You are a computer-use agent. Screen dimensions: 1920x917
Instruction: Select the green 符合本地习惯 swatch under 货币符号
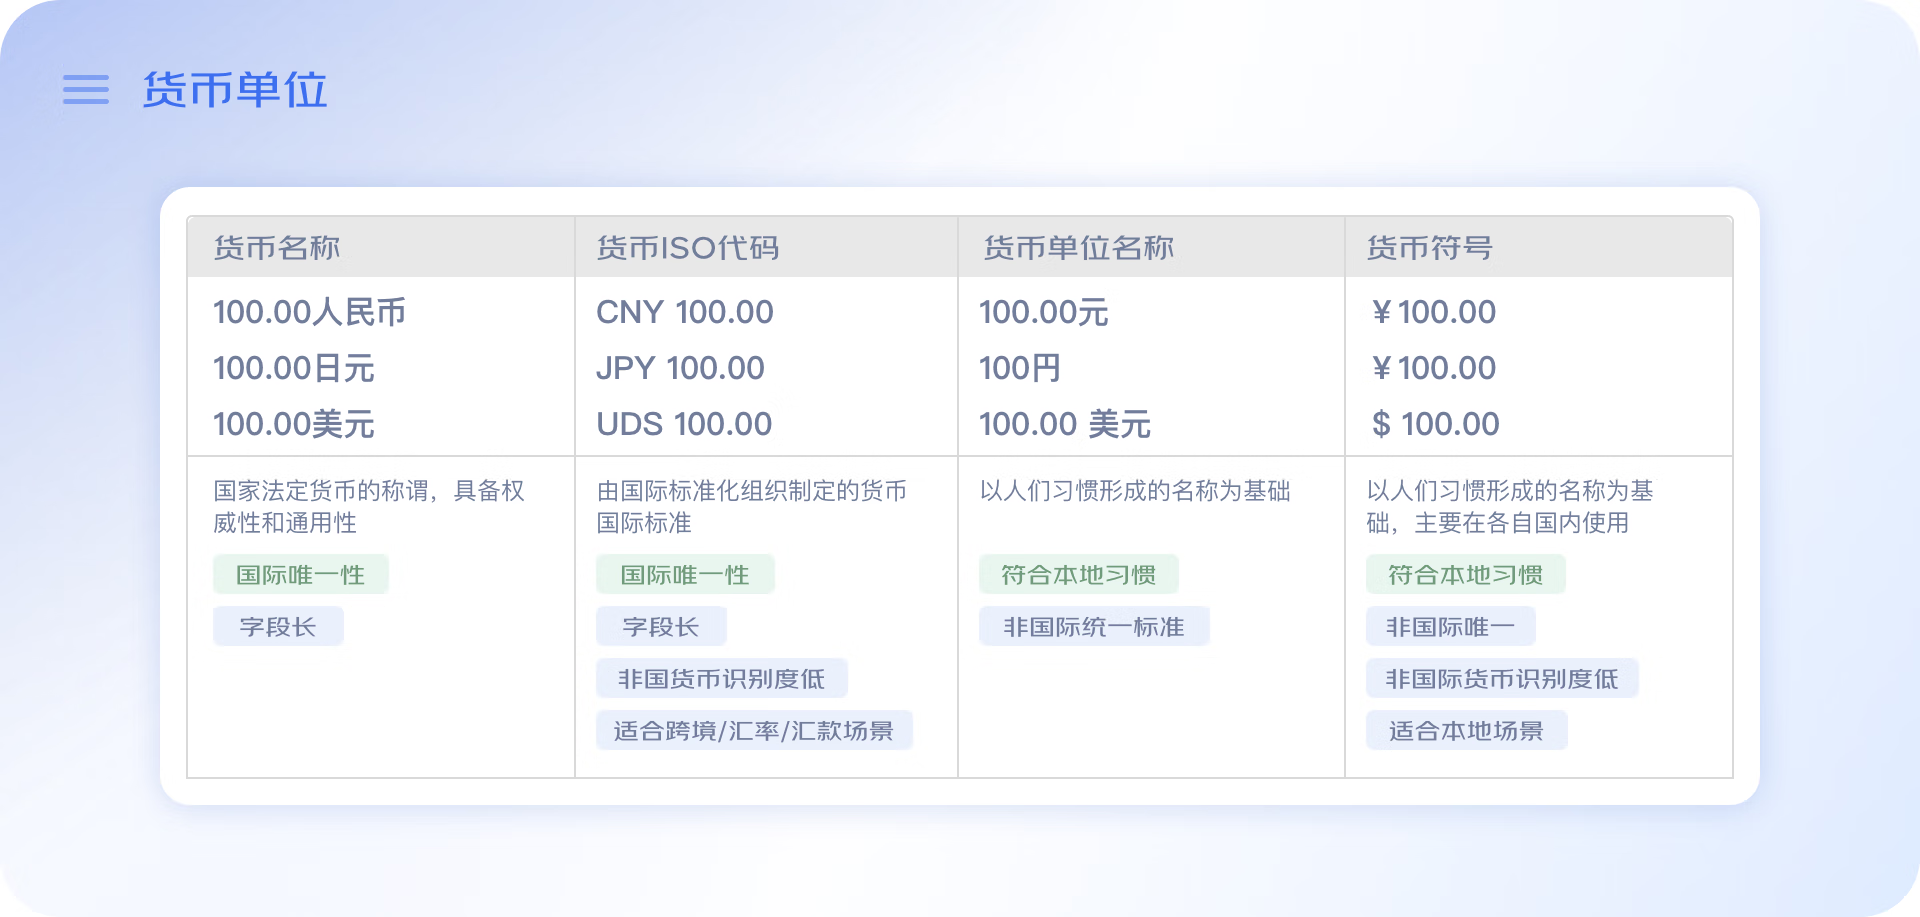coord(1465,574)
